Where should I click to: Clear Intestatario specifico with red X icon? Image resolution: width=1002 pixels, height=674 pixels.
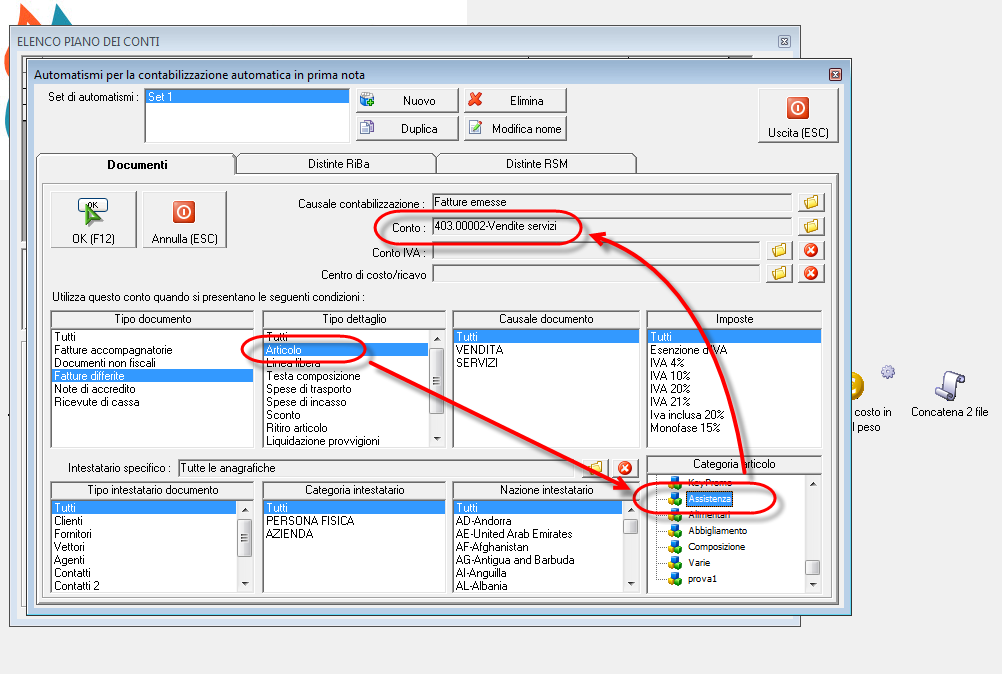coord(625,468)
